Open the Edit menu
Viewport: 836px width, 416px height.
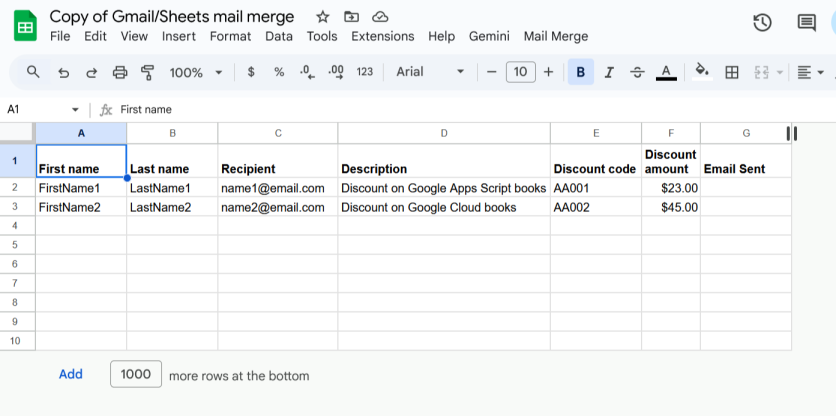pos(95,36)
